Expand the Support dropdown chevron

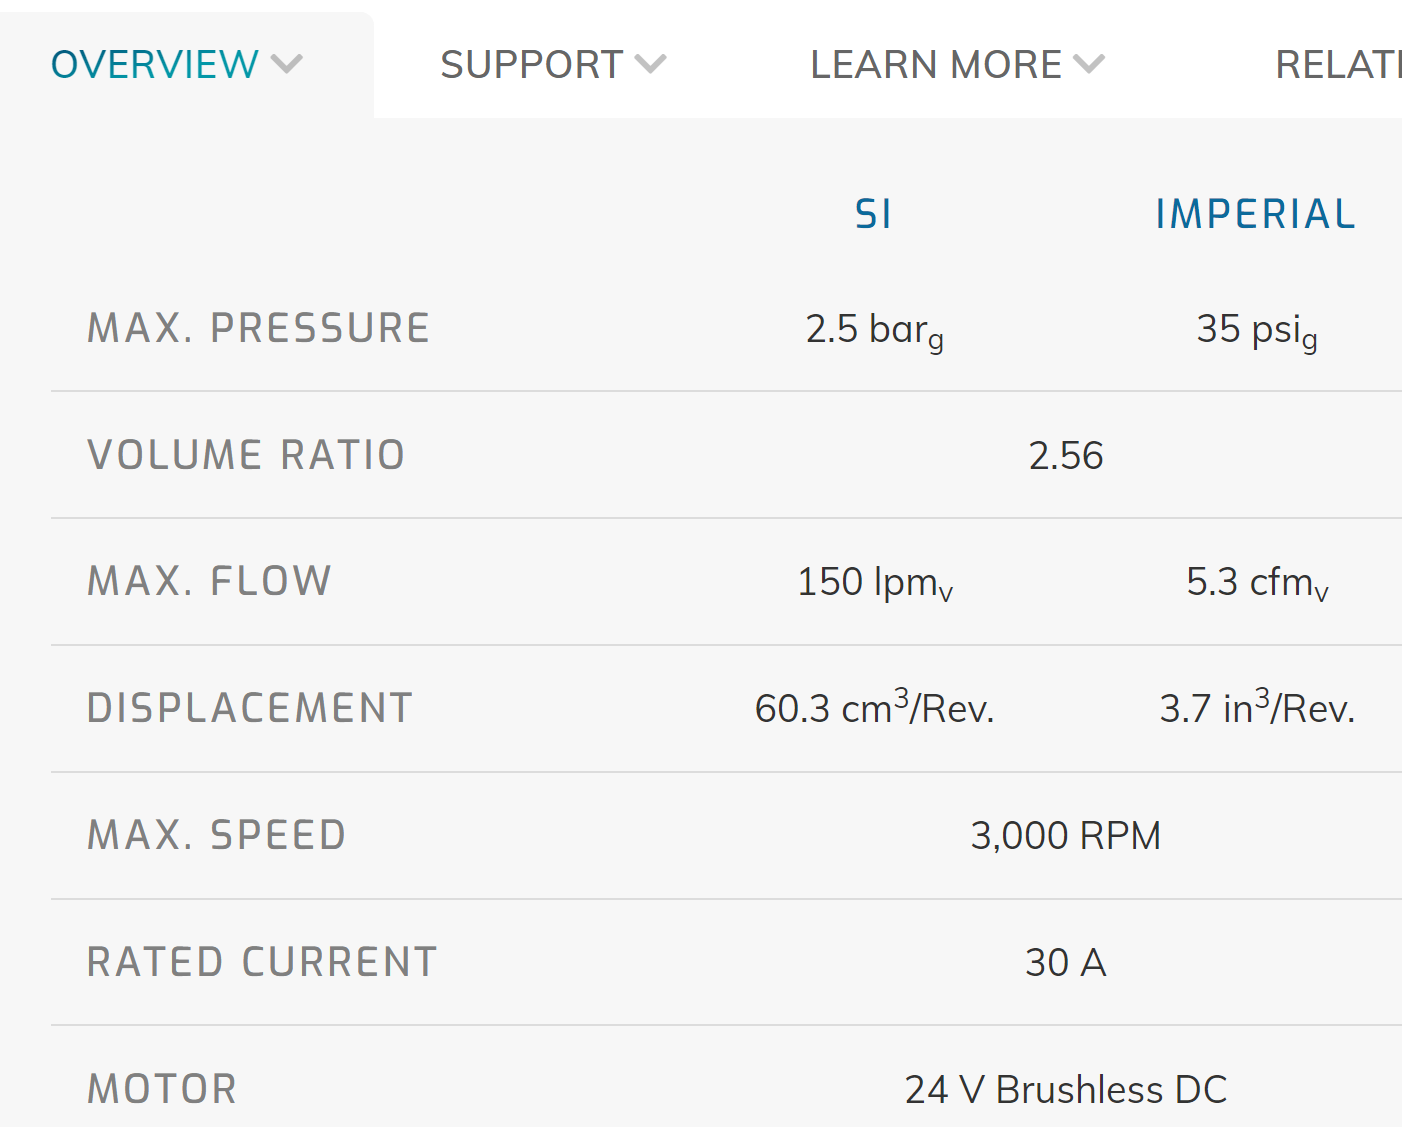pos(651,65)
